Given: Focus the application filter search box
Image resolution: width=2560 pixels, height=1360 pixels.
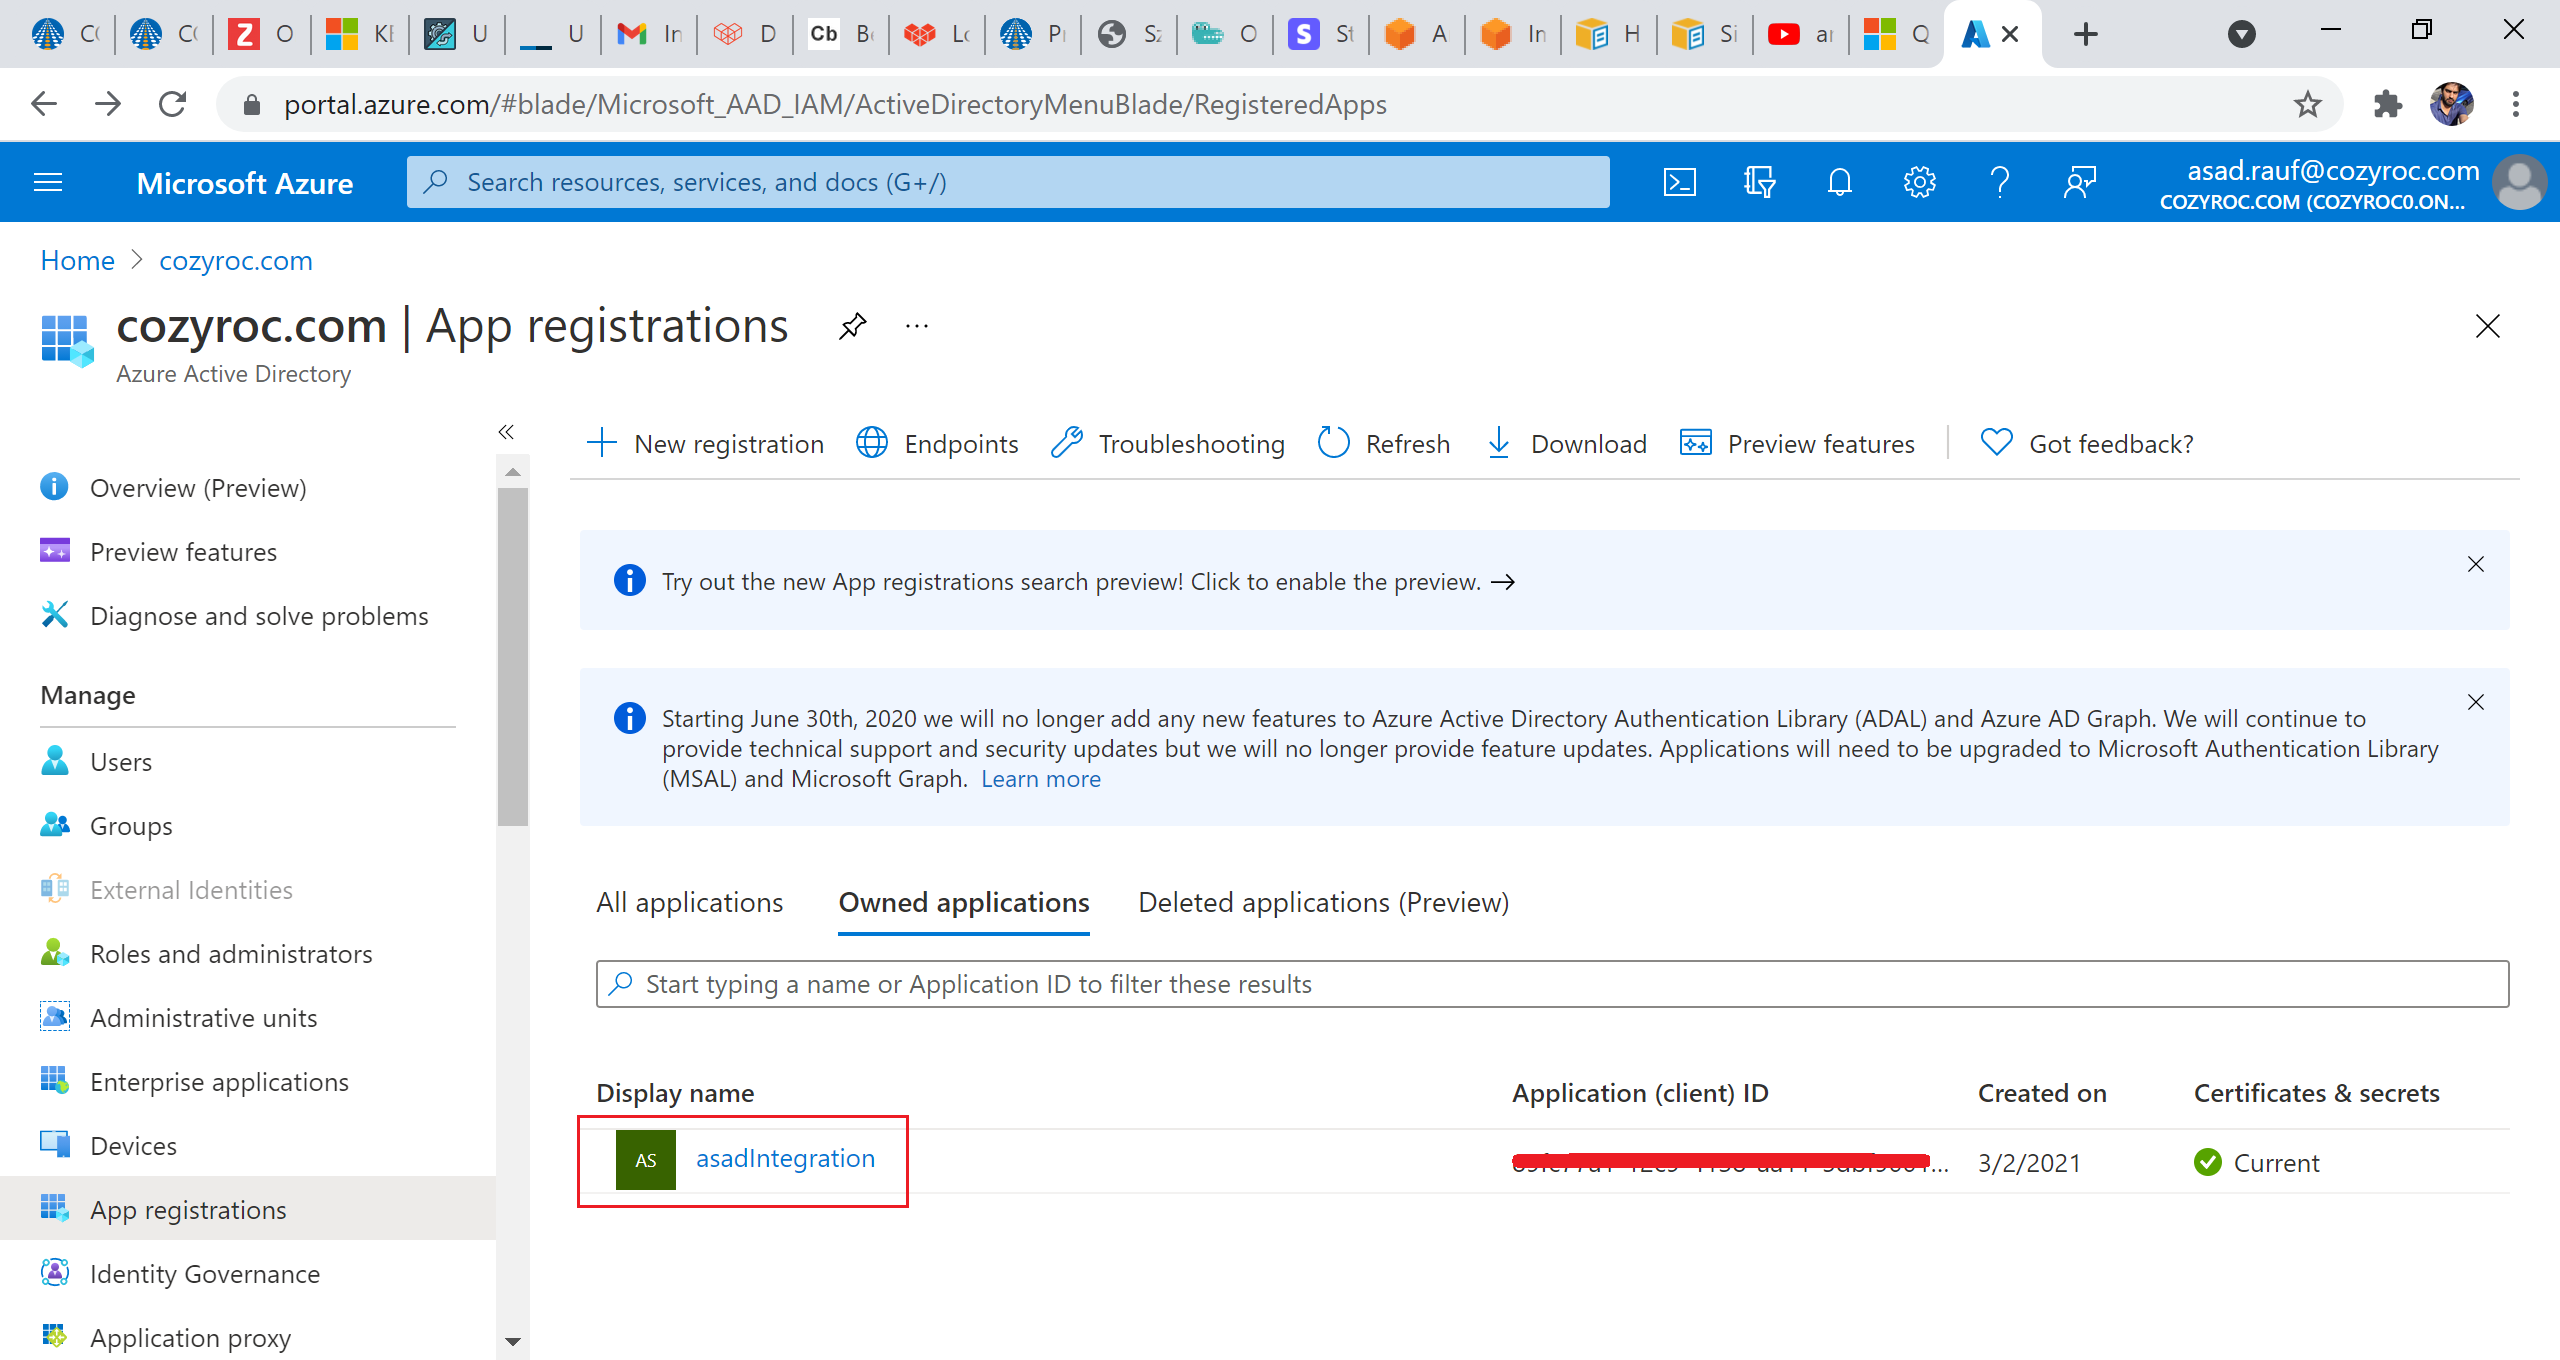Looking at the screenshot, I should tap(1552, 984).
